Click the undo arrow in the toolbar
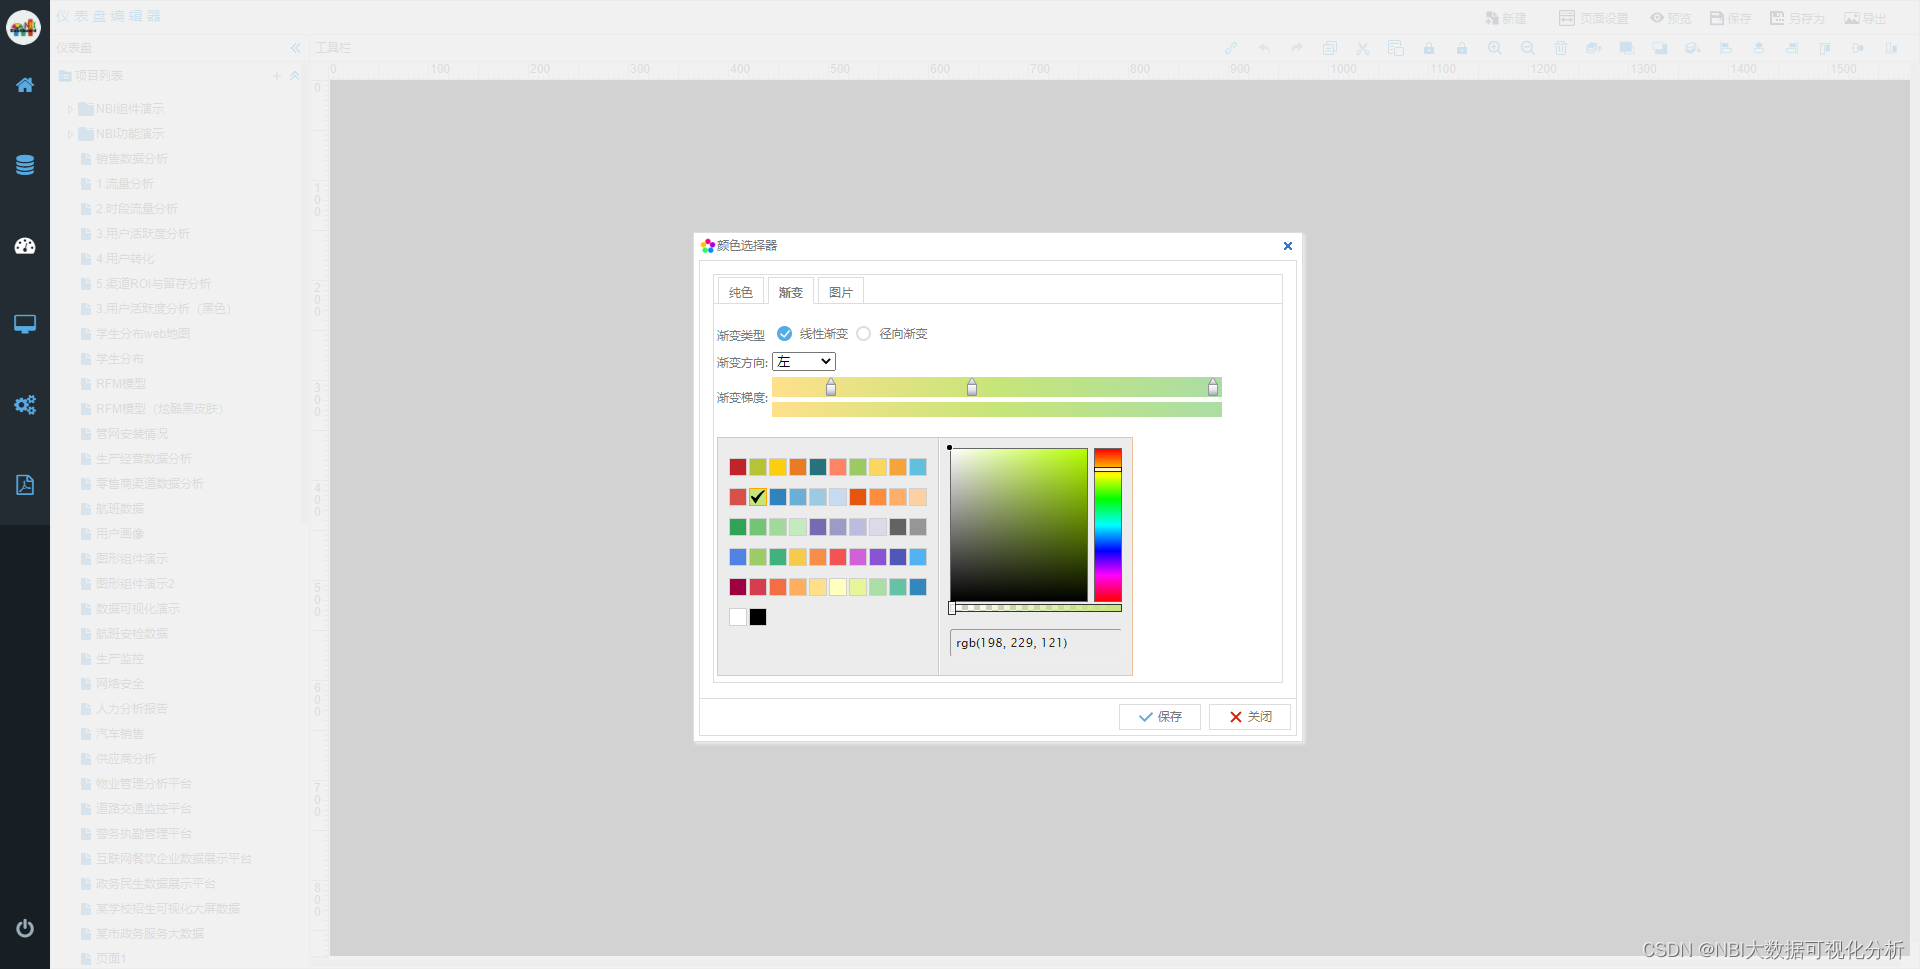The width and height of the screenshot is (1920, 969). (x=1264, y=48)
